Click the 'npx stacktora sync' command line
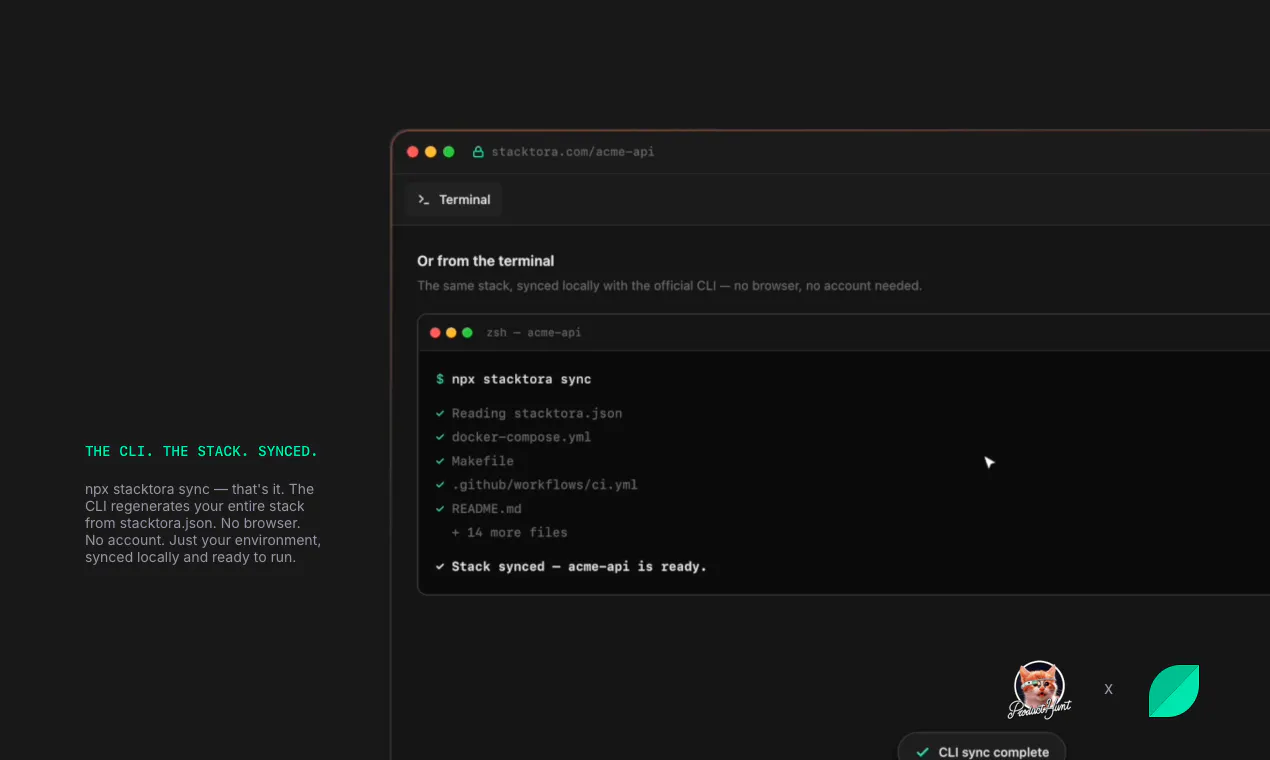The width and height of the screenshot is (1270, 760). coord(521,380)
